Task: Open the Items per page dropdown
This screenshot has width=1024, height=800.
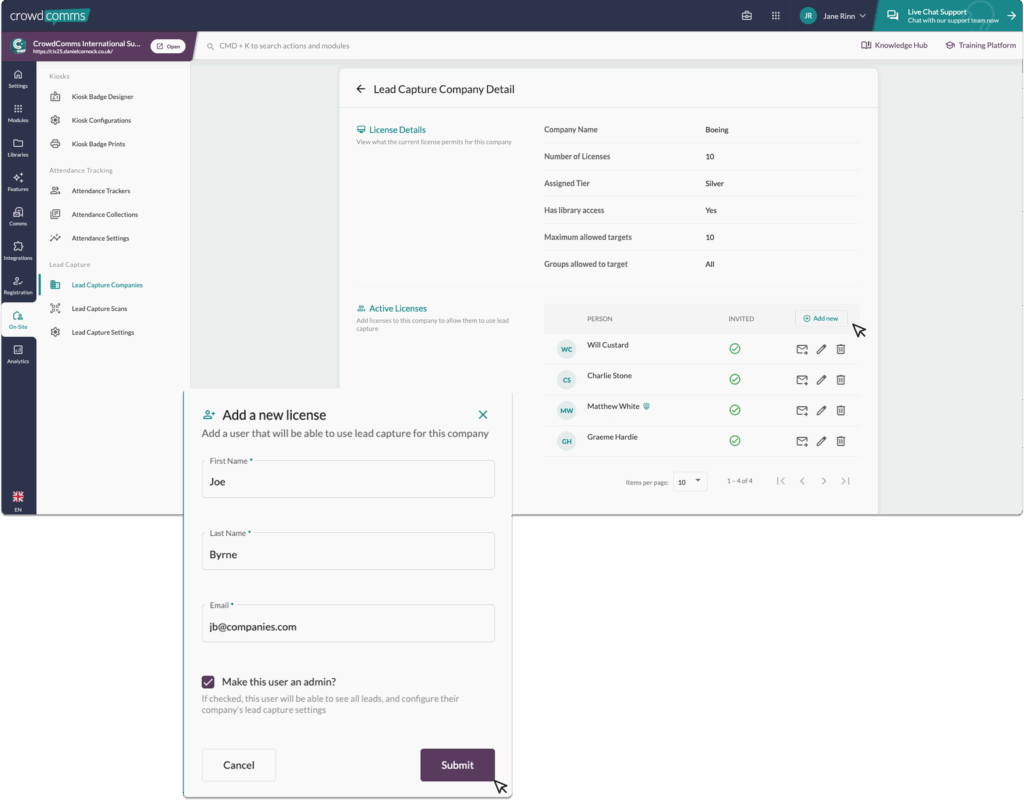Action: 690,481
